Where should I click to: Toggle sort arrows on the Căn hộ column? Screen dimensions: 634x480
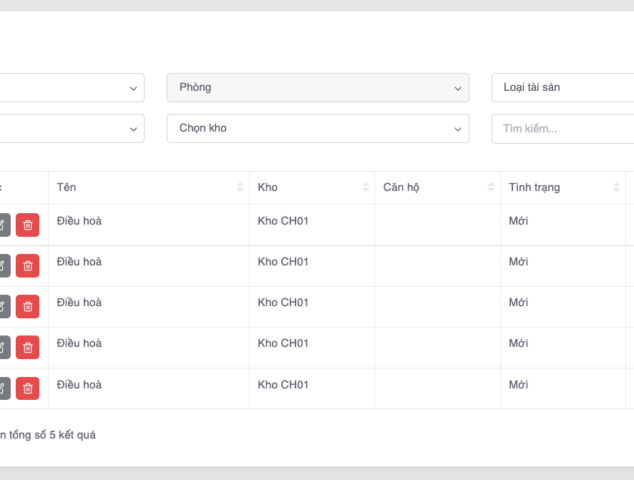tap(491, 188)
